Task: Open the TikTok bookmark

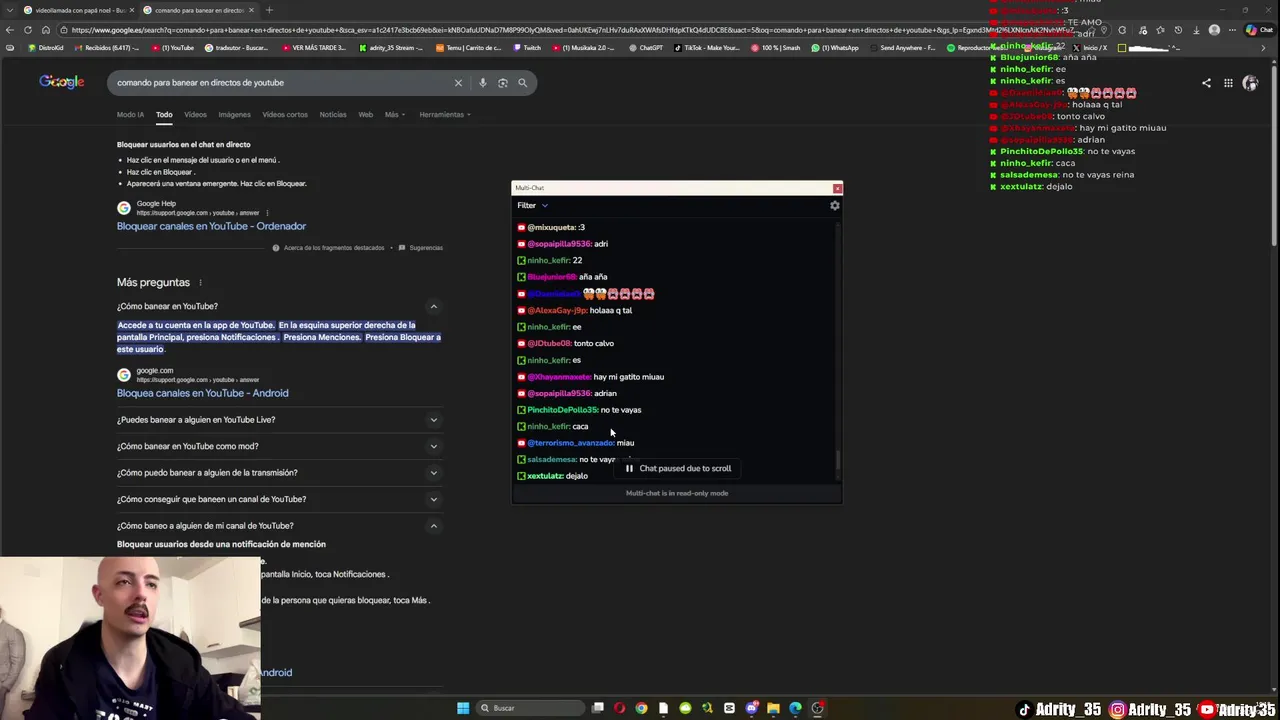Action: (x=707, y=48)
